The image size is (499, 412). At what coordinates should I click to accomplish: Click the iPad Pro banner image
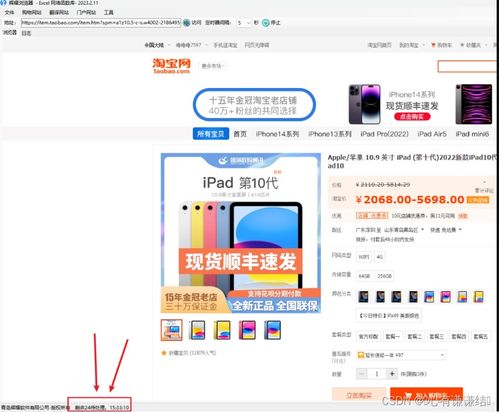(x=474, y=104)
